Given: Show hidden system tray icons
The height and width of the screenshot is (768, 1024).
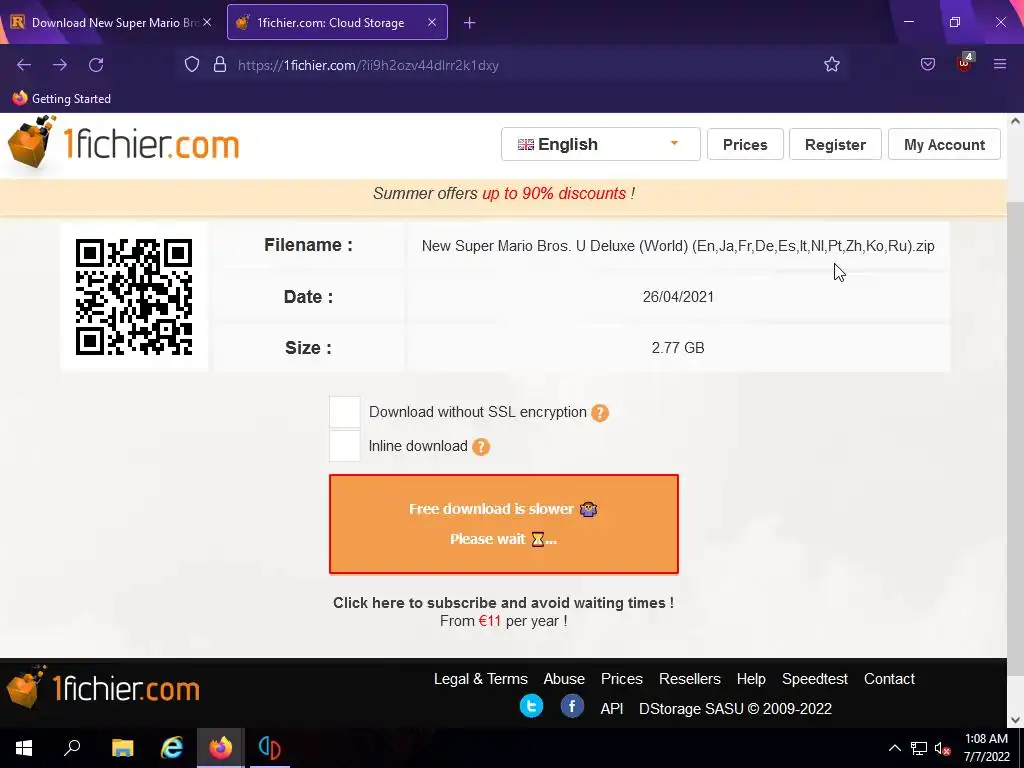Looking at the screenshot, I should (895, 748).
